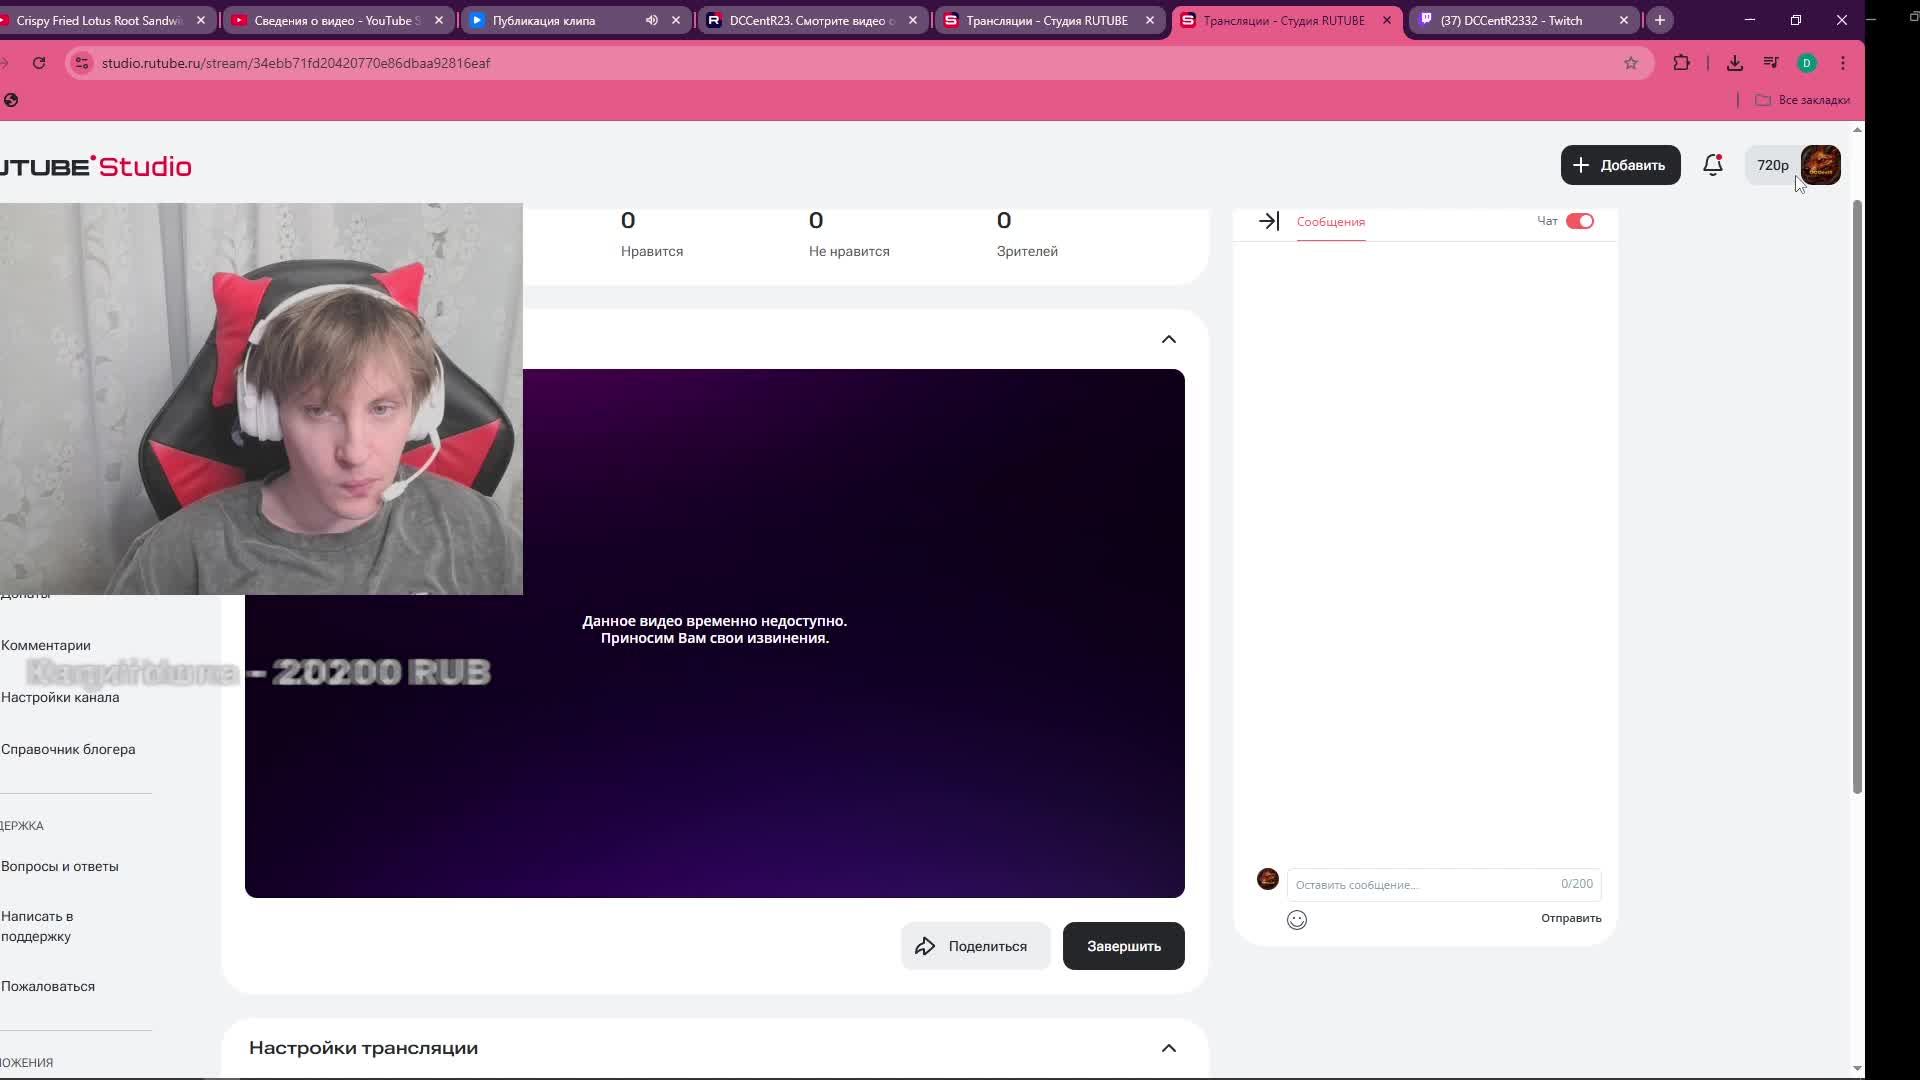Select the Сообщения tab in chat
The height and width of the screenshot is (1080, 1920).
click(1330, 222)
